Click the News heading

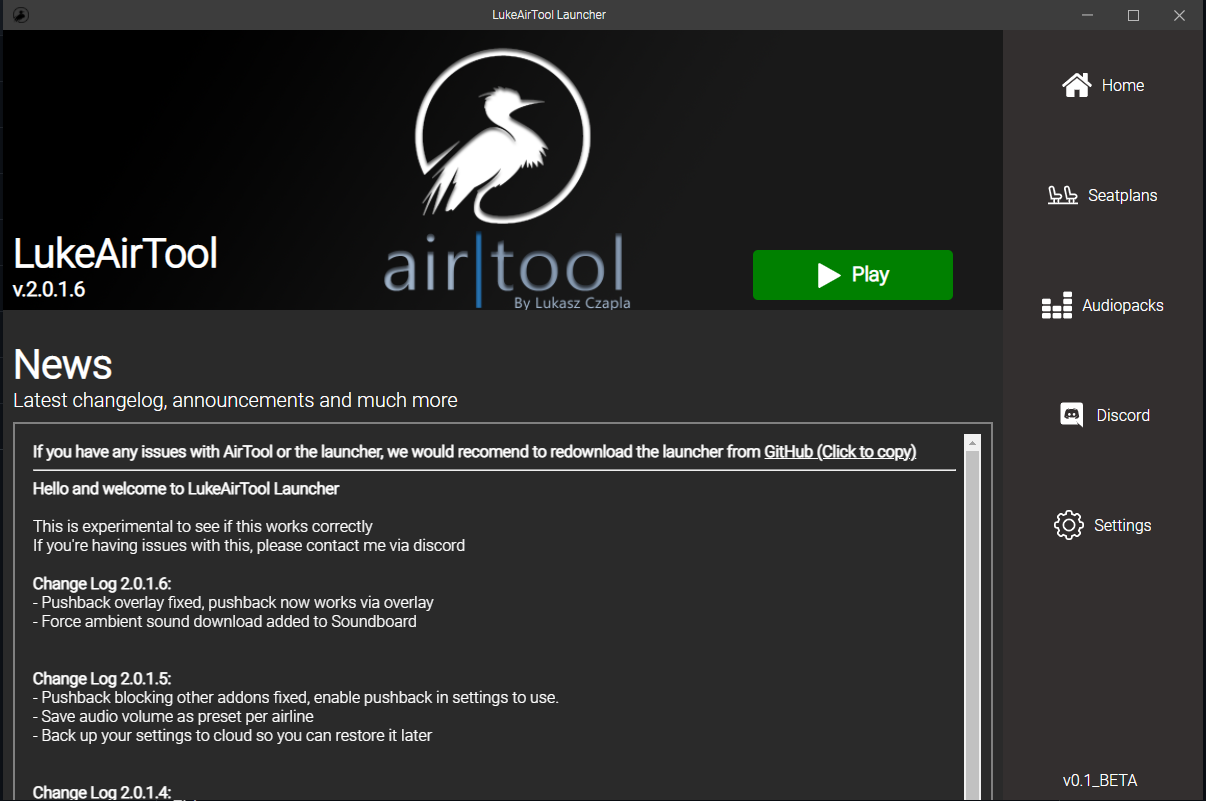[x=62, y=364]
